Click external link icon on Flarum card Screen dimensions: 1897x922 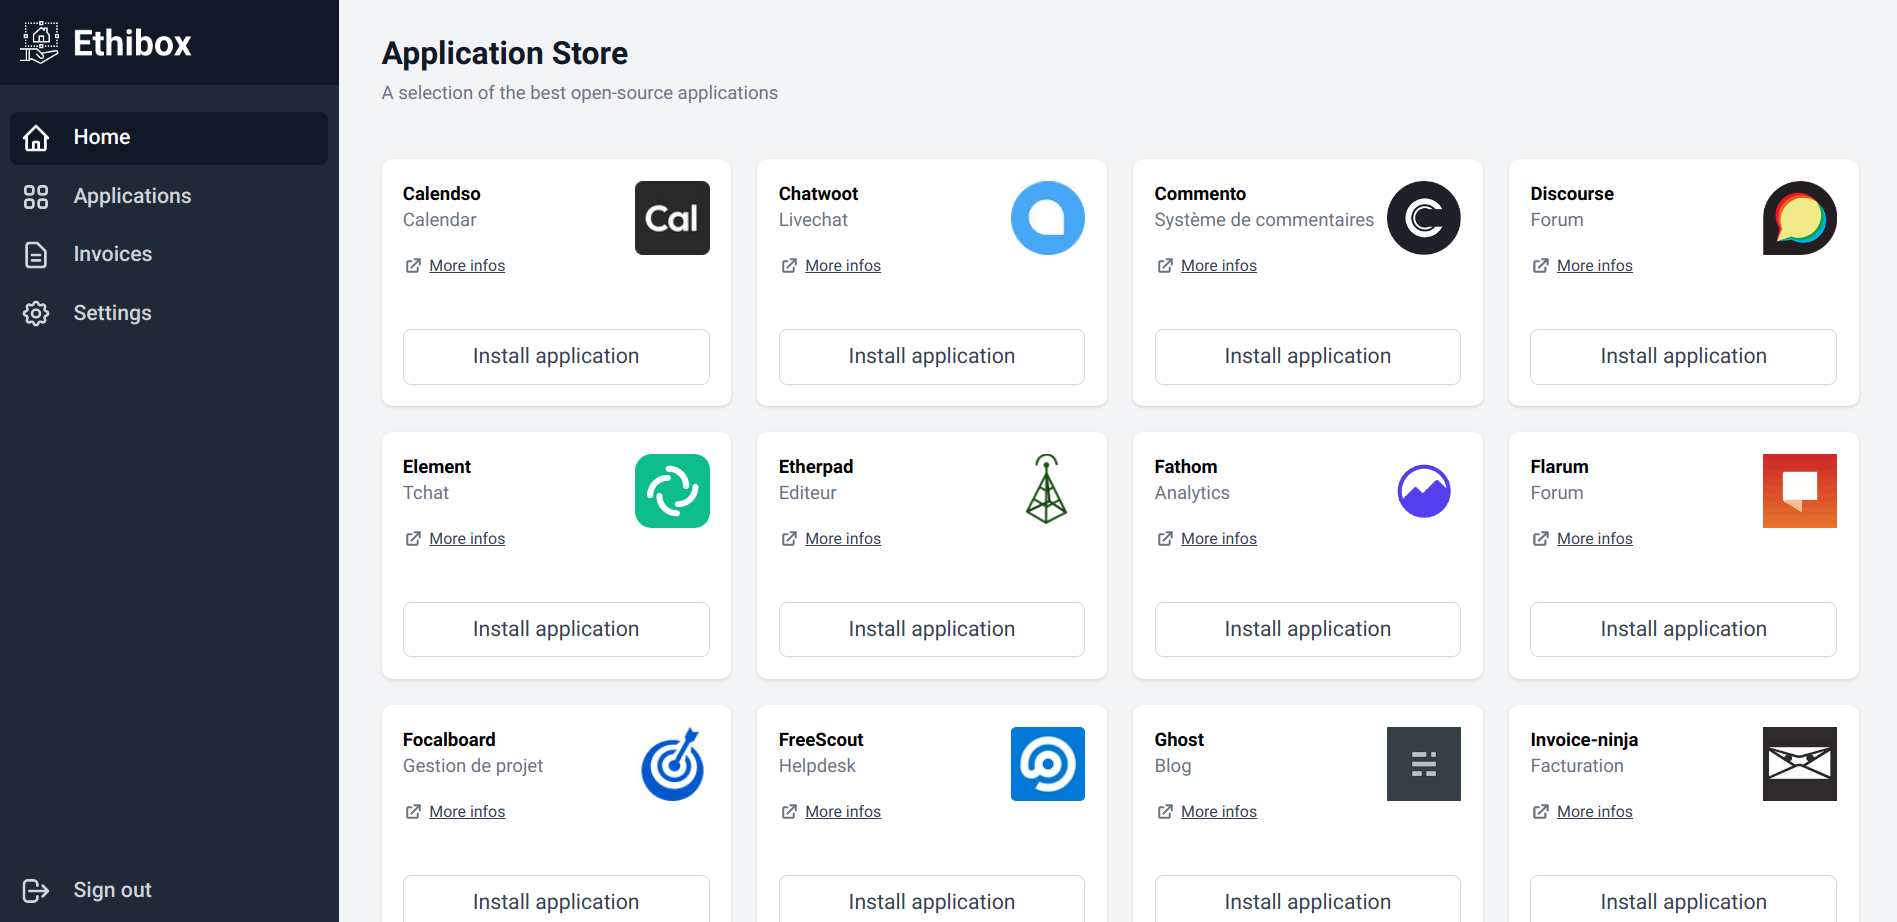pos(1541,539)
